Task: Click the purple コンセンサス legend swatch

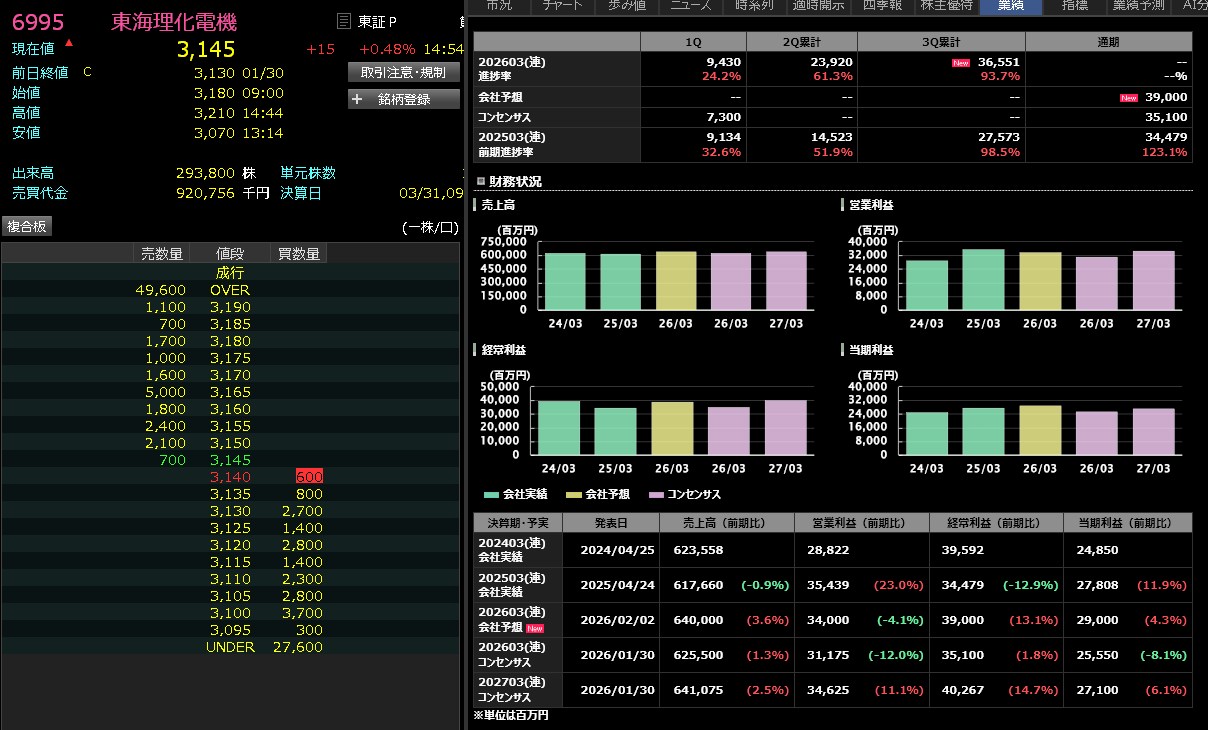Action: coord(656,494)
